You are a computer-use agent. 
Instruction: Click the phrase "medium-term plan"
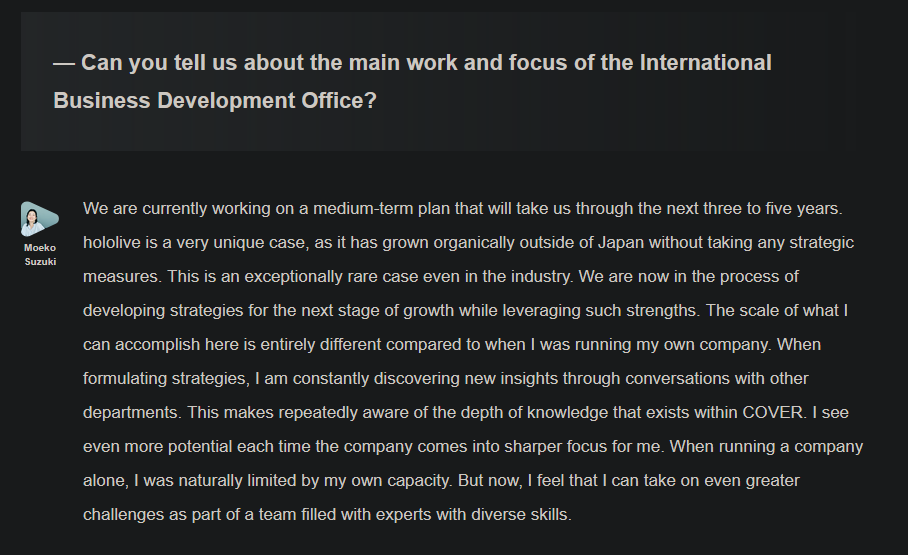tap(376, 209)
